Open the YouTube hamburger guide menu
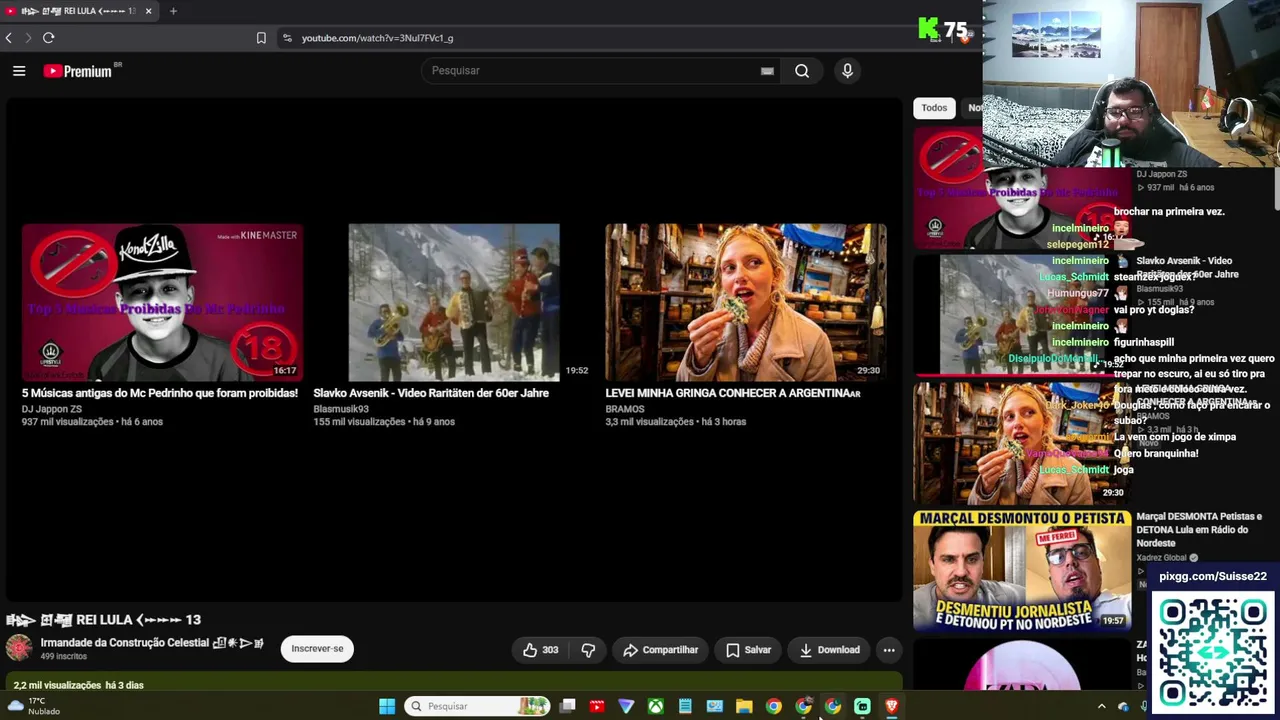 [x=19, y=71]
